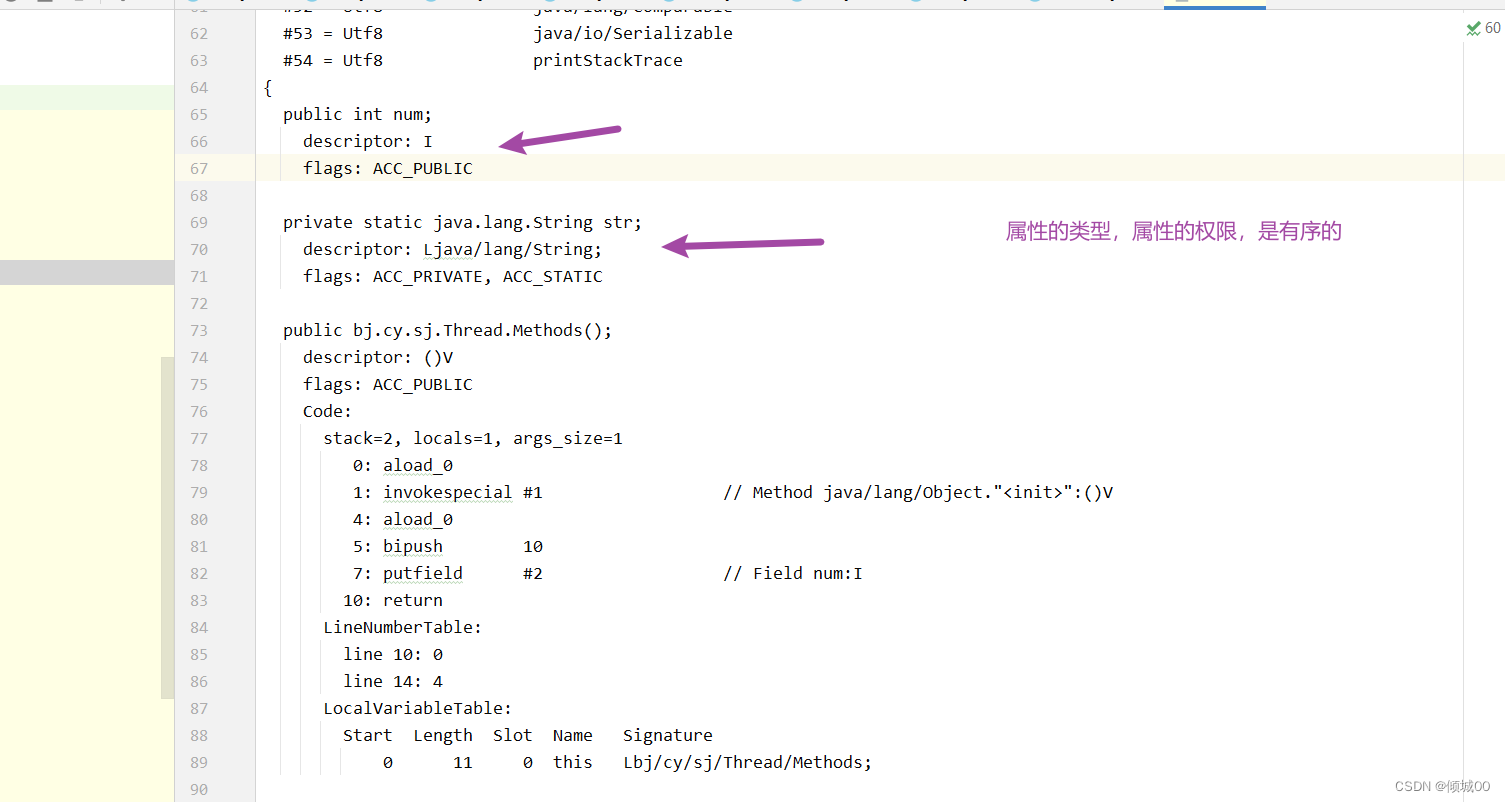Click the text "#53 = Utf8"
The height and width of the screenshot is (802, 1505).
333,33
